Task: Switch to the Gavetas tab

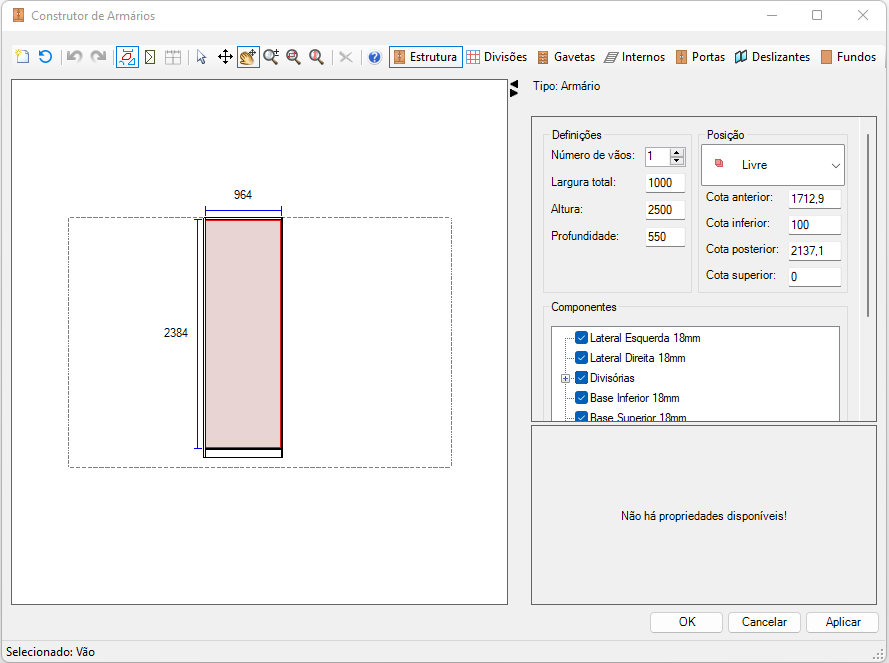Action: click(x=566, y=57)
